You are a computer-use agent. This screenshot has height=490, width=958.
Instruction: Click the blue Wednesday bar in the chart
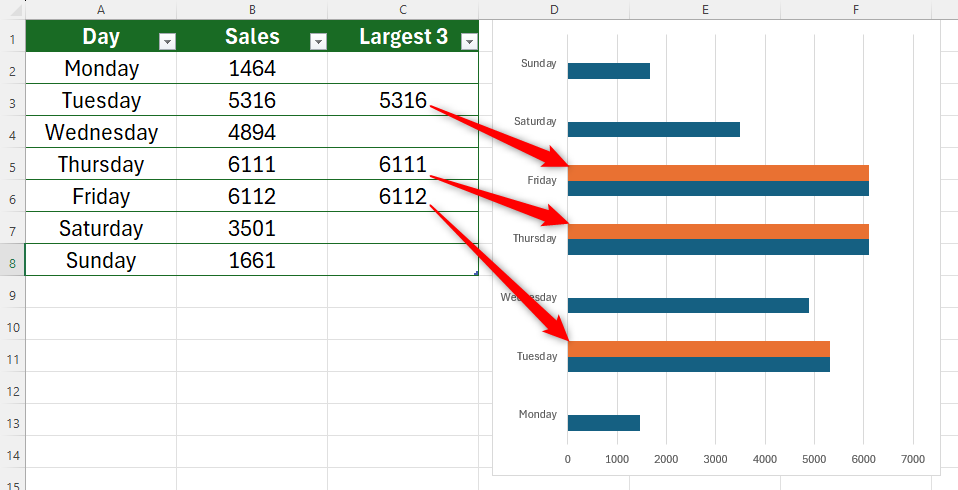687,306
